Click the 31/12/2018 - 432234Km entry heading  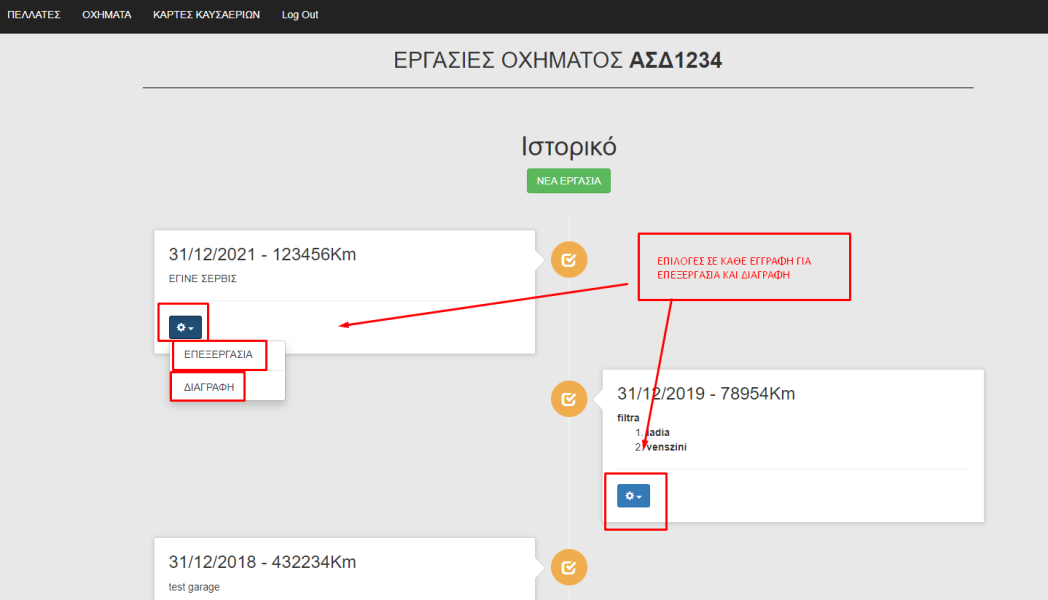[x=262, y=562]
